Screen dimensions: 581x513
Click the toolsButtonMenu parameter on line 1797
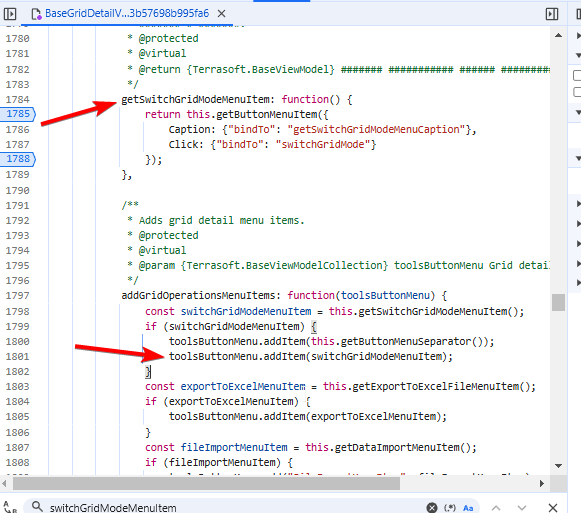pos(385,296)
